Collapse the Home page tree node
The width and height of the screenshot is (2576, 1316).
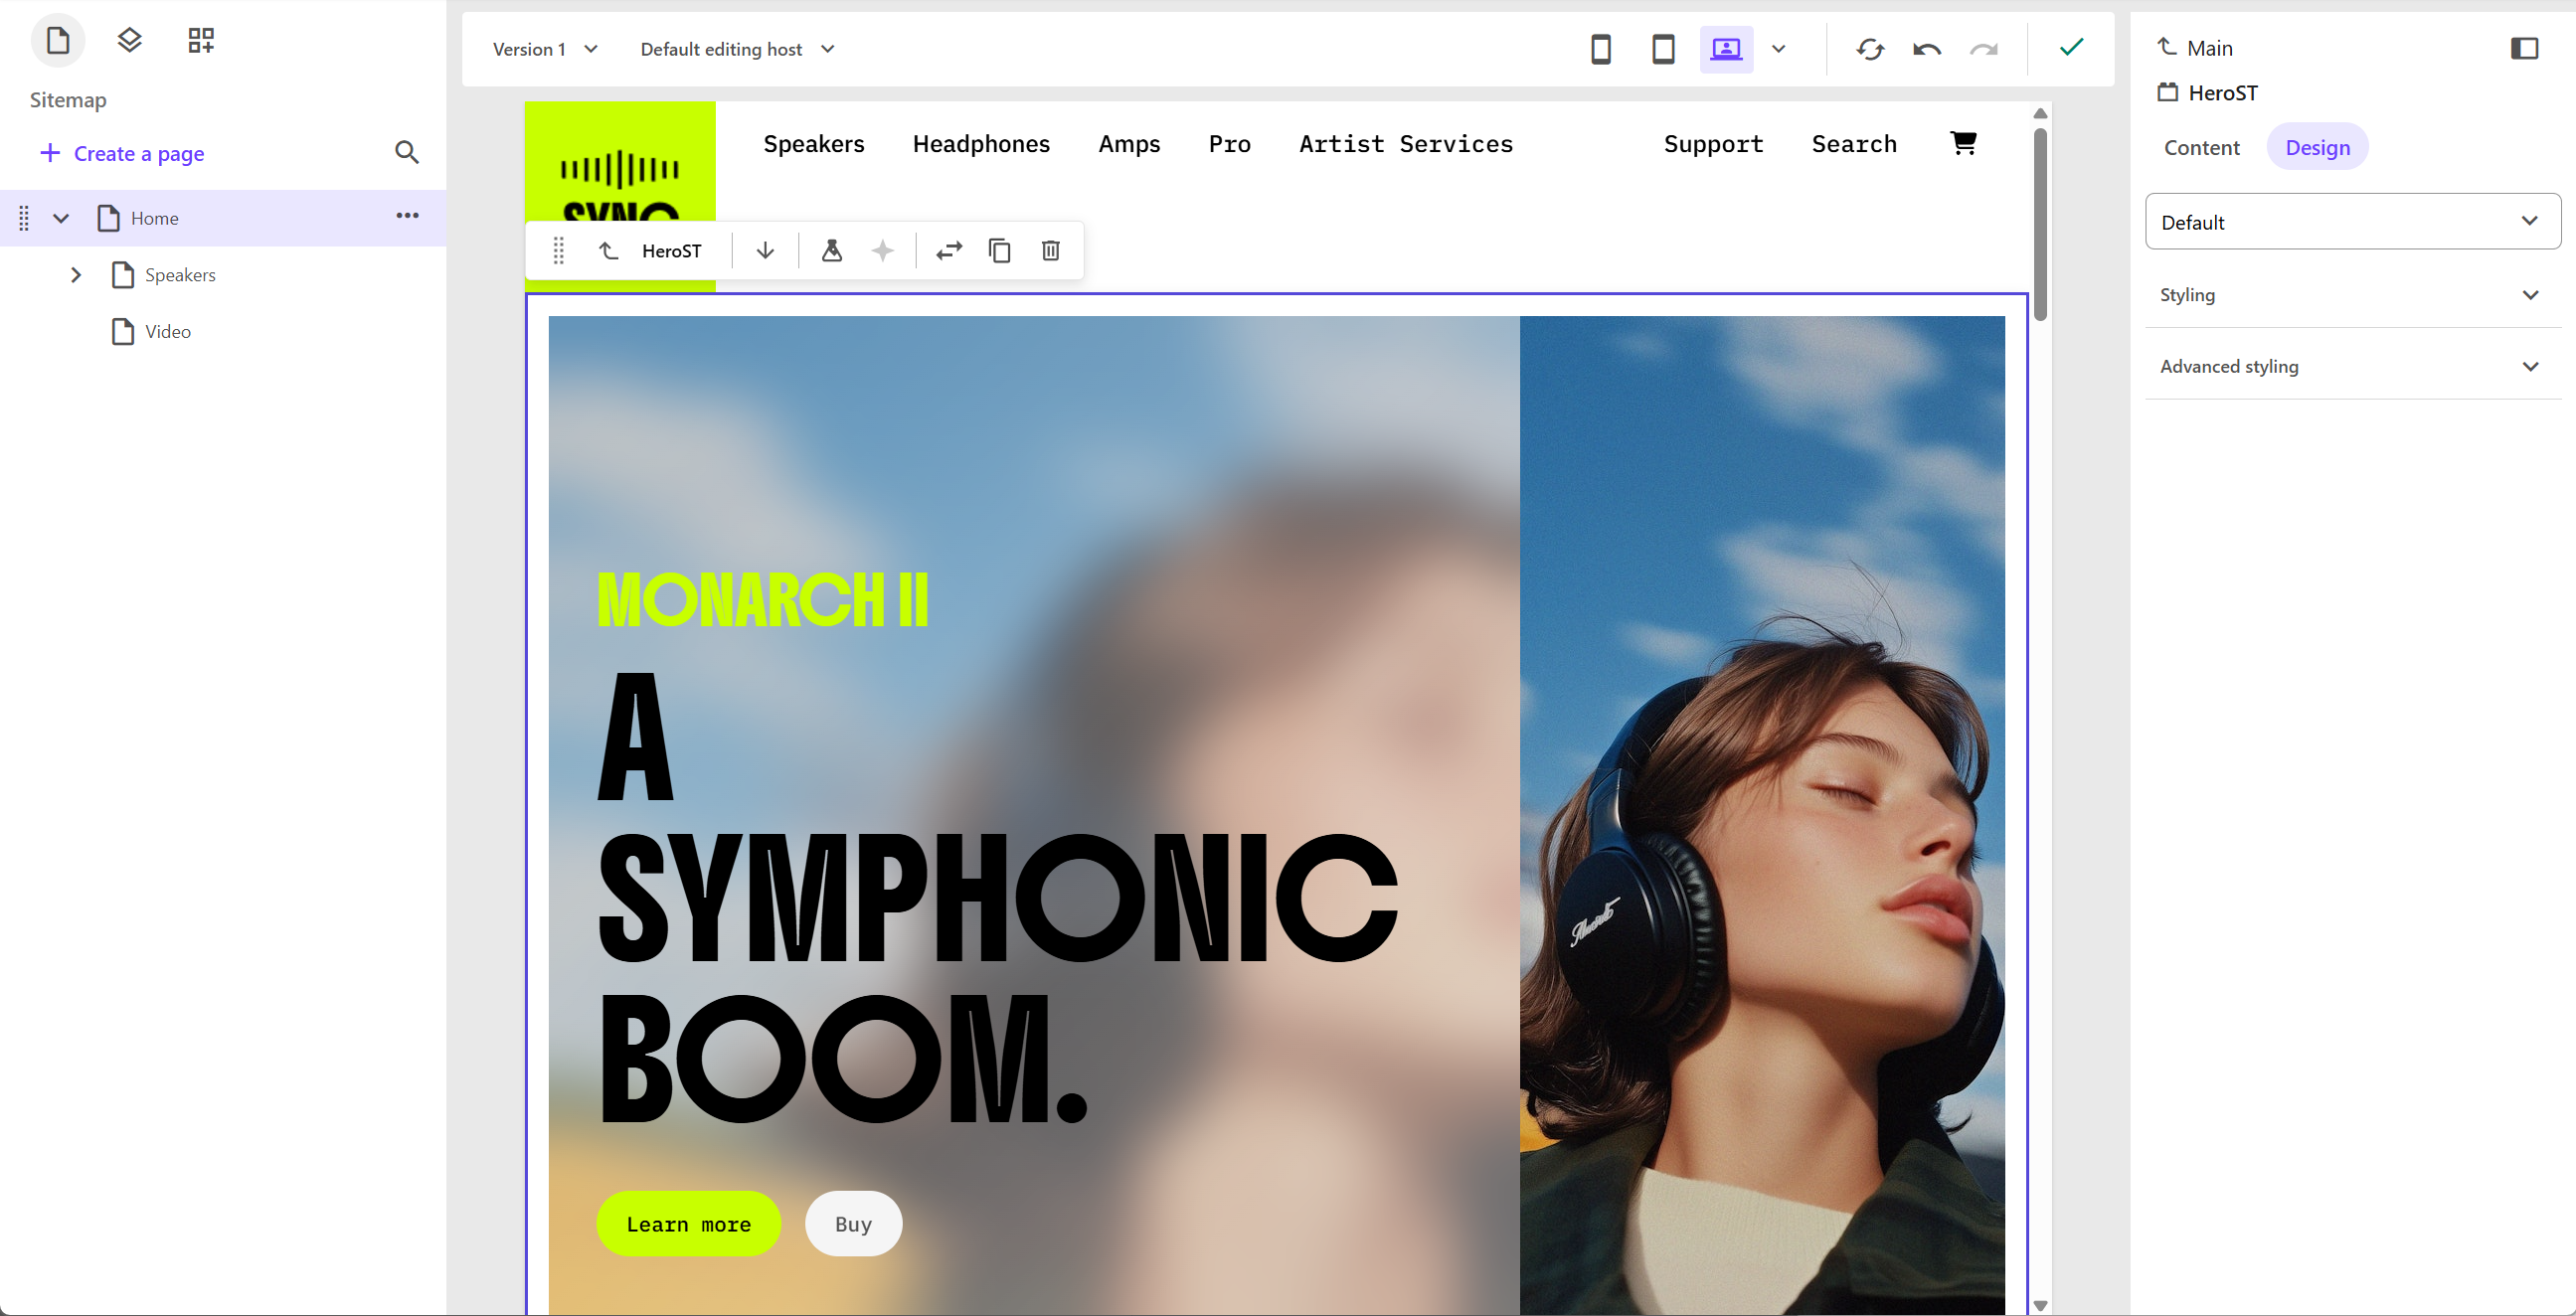coord(61,218)
